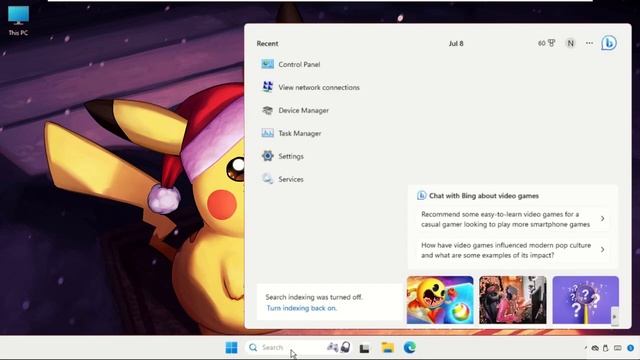Screen dimensions: 640x360
Task: Open the Rewards points trophy indicator
Action: click(x=547, y=43)
